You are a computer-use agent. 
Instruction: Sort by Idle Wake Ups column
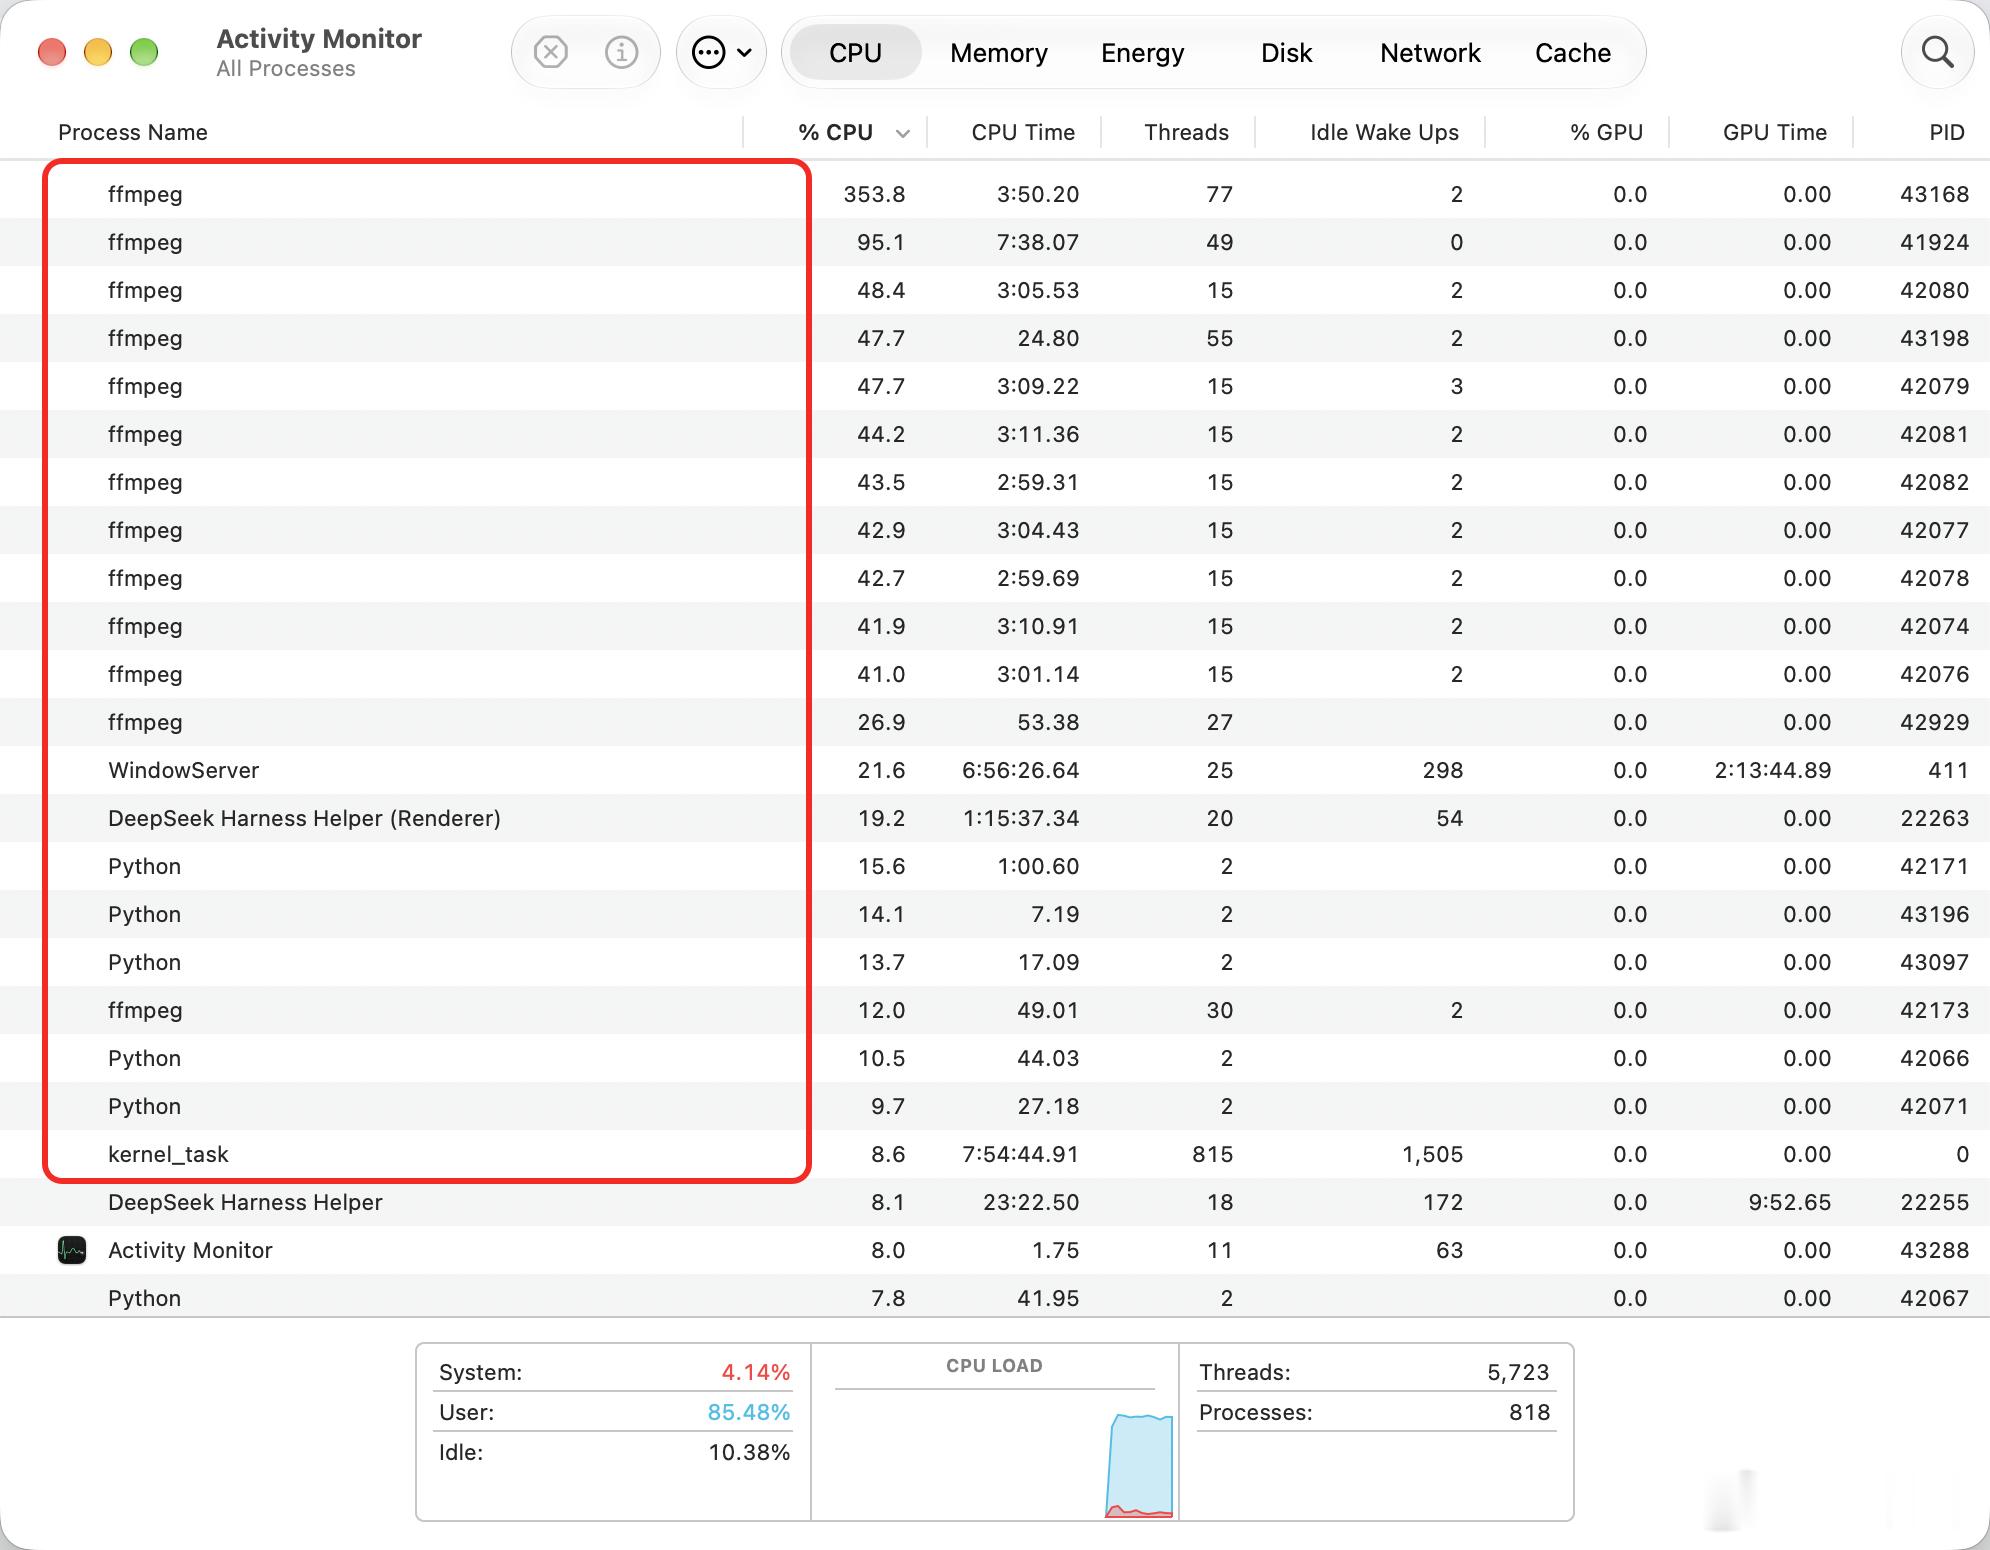click(1384, 132)
